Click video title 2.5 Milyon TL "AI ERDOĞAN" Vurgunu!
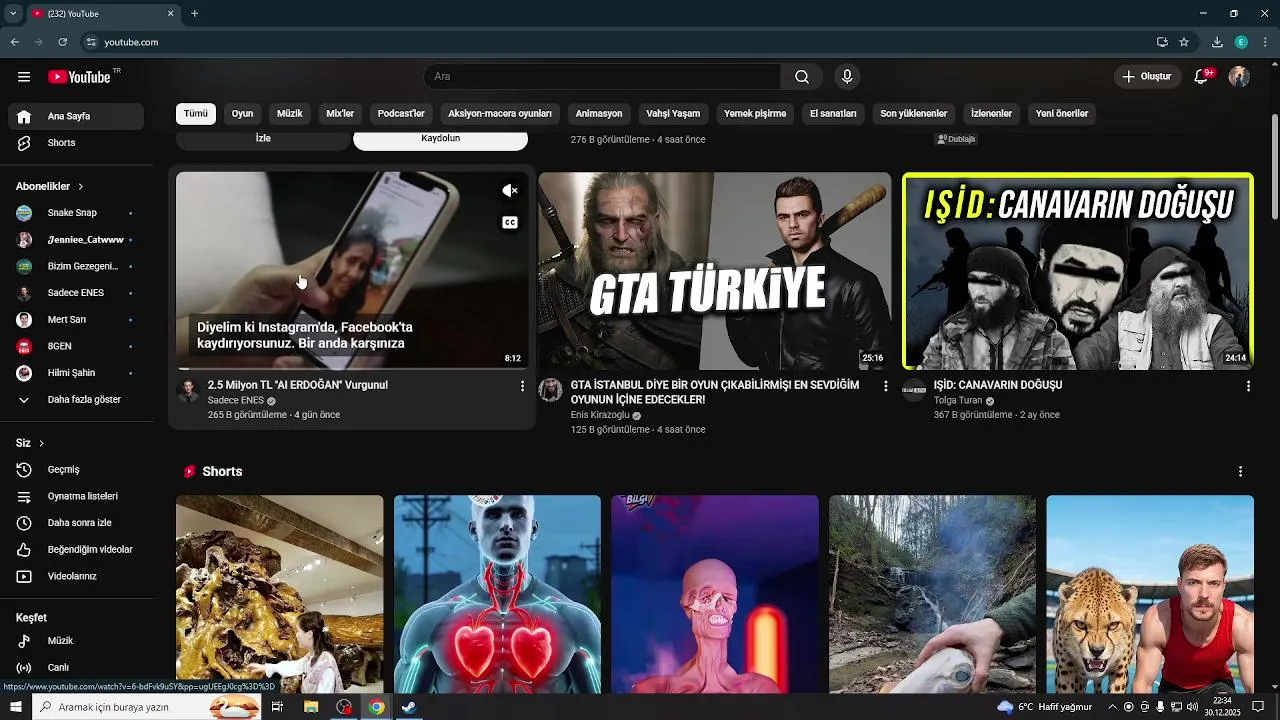The width and height of the screenshot is (1280, 720). [x=298, y=385]
